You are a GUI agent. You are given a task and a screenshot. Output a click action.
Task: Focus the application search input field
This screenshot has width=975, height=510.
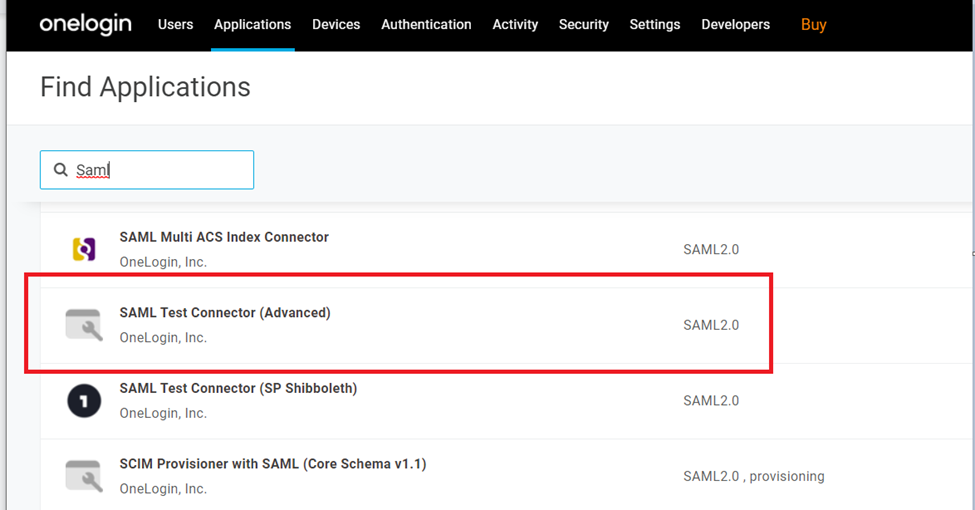(x=160, y=170)
